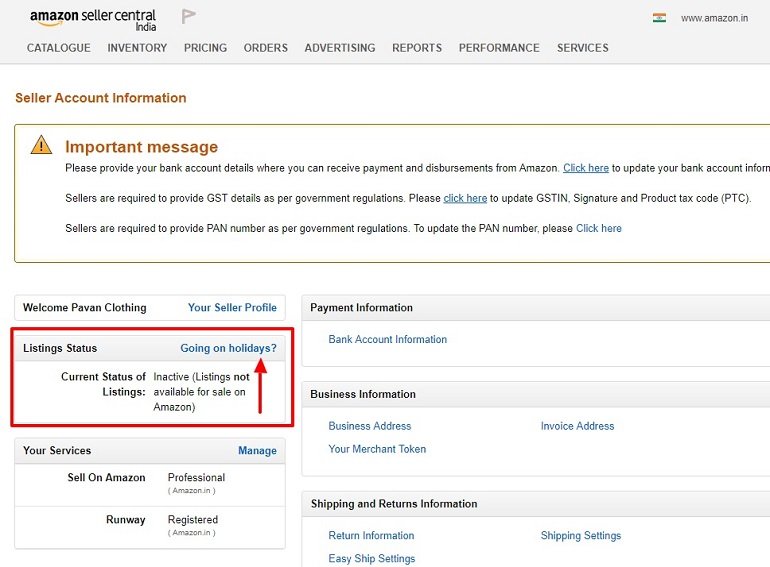Viewport: 770px width, 567px height.
Task: Click the GST details 'click here' link
Action: tap(465, 199)
